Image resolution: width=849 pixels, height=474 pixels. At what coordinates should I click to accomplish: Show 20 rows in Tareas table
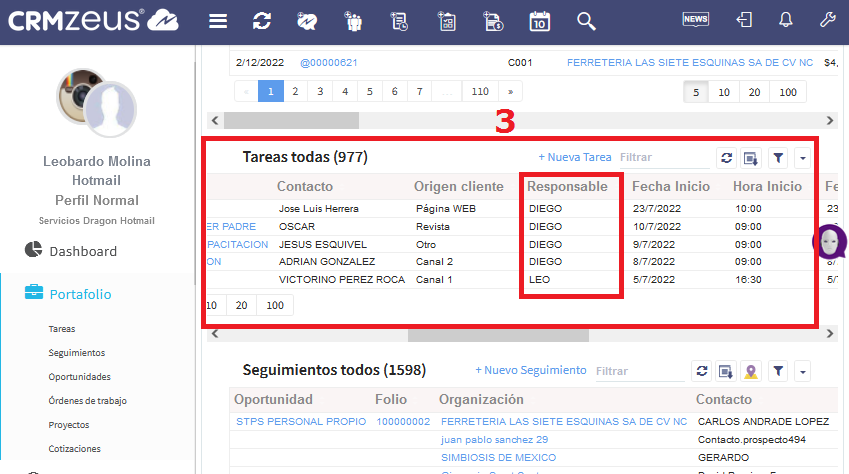pyautogui.click(x=241, y=306)
